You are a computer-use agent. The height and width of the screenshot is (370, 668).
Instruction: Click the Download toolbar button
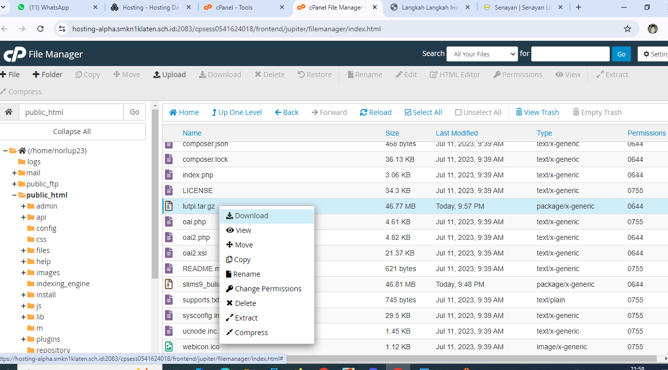pyautogui.click(x=220, y=75)
